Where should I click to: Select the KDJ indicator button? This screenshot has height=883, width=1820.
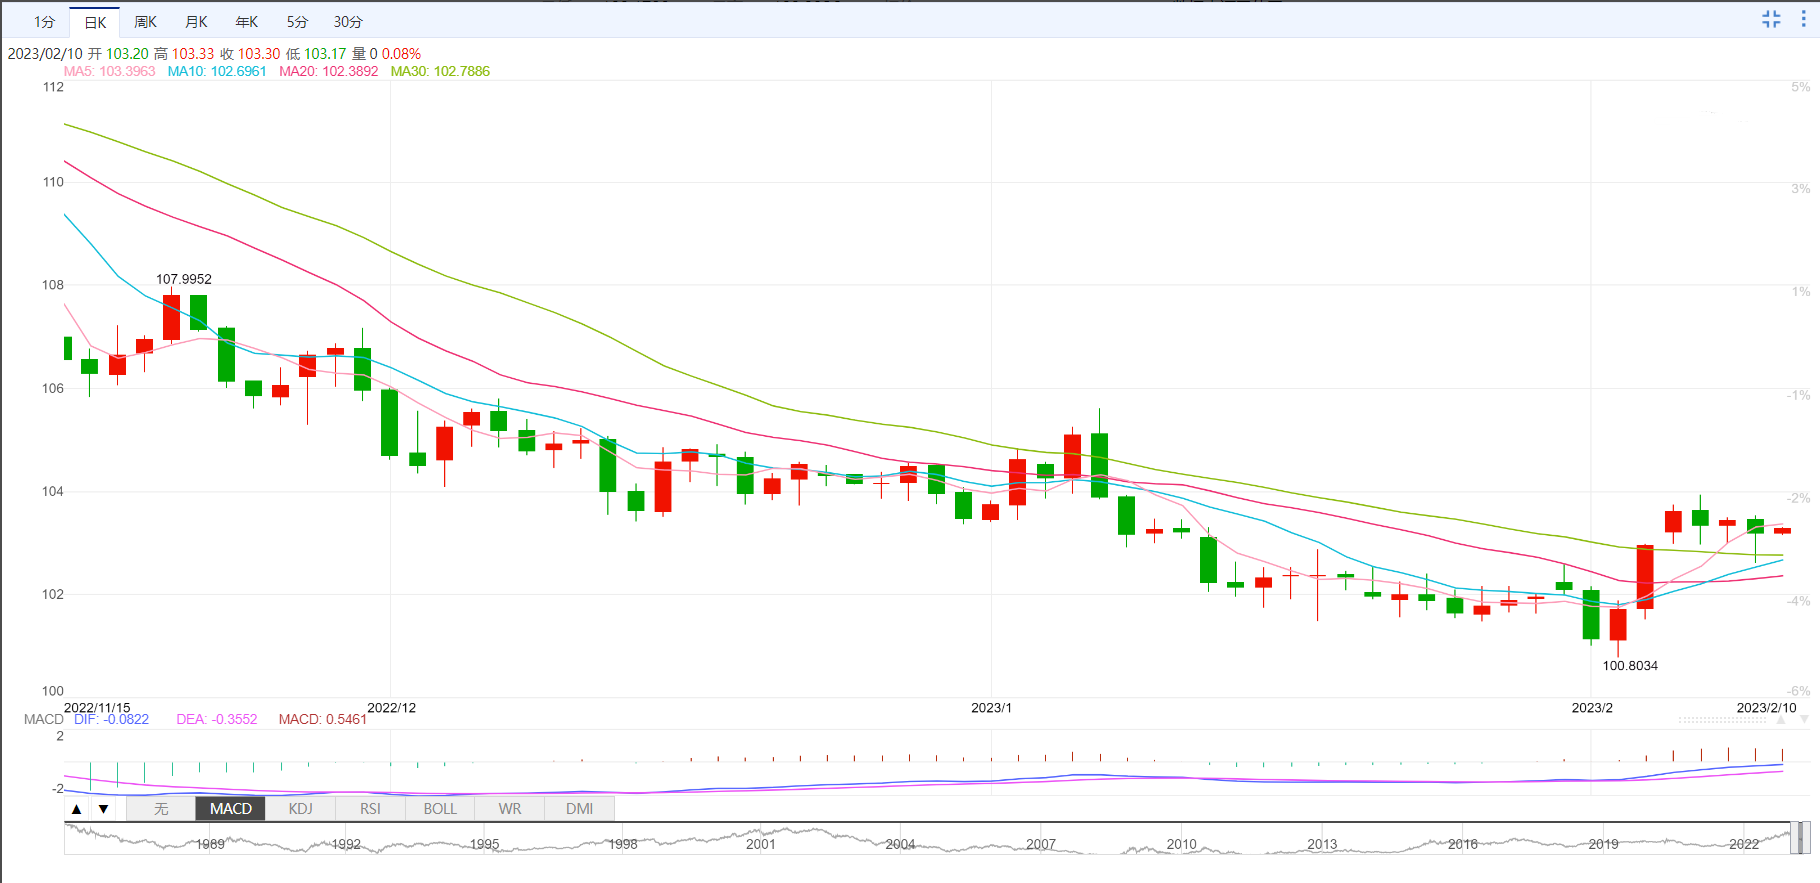pyautogui.click(x=301, y=809)
